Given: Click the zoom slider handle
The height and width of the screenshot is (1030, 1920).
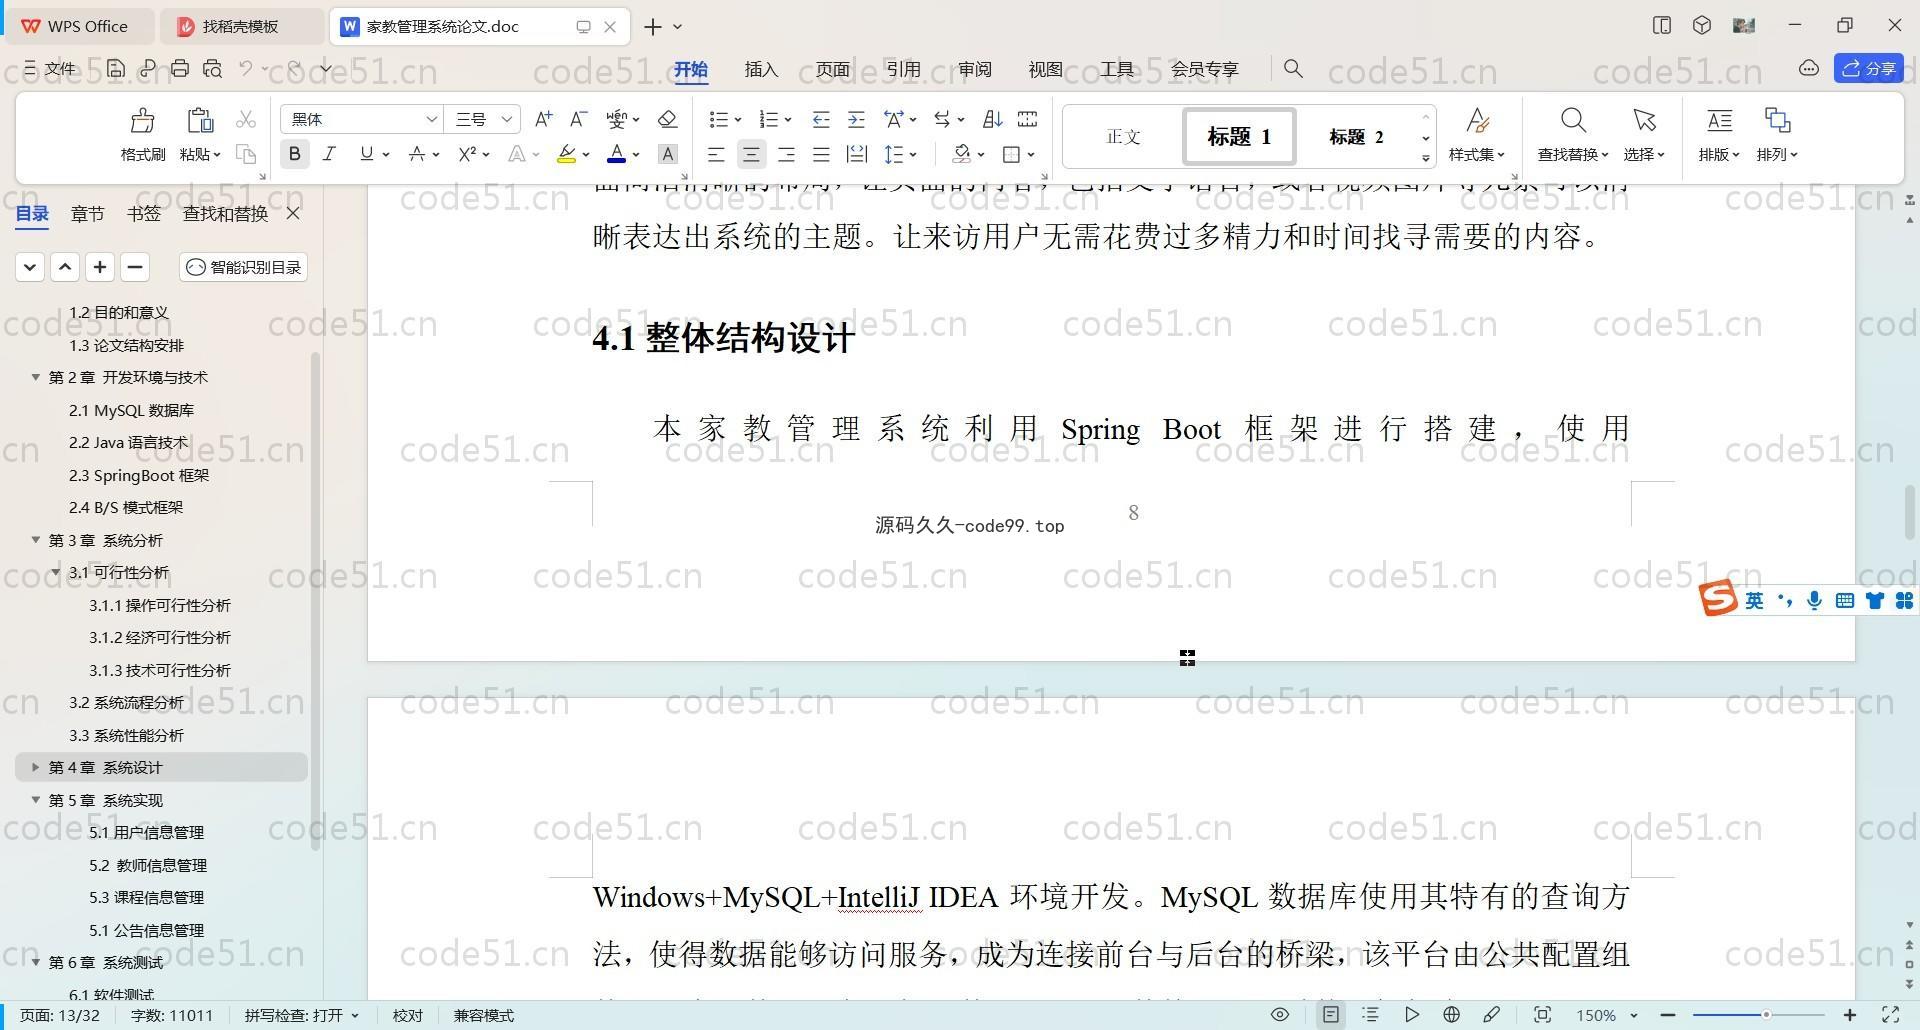Looking at the screenshot, I should tap(1766, 1015).
